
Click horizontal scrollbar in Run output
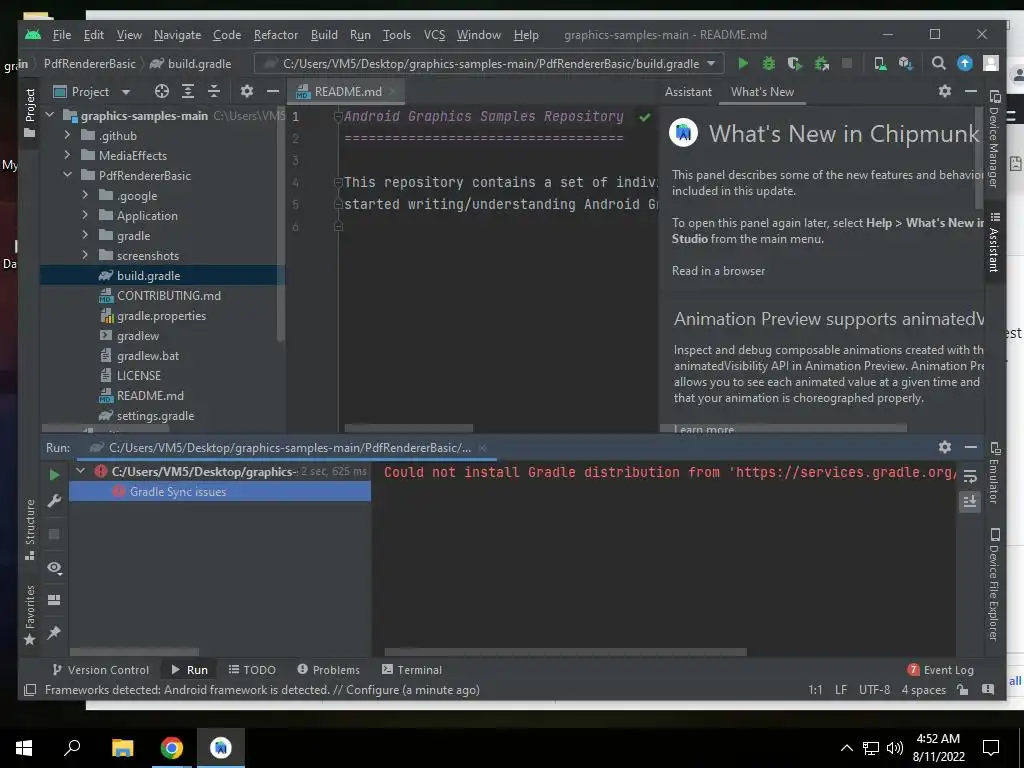(x=565, y=652)
